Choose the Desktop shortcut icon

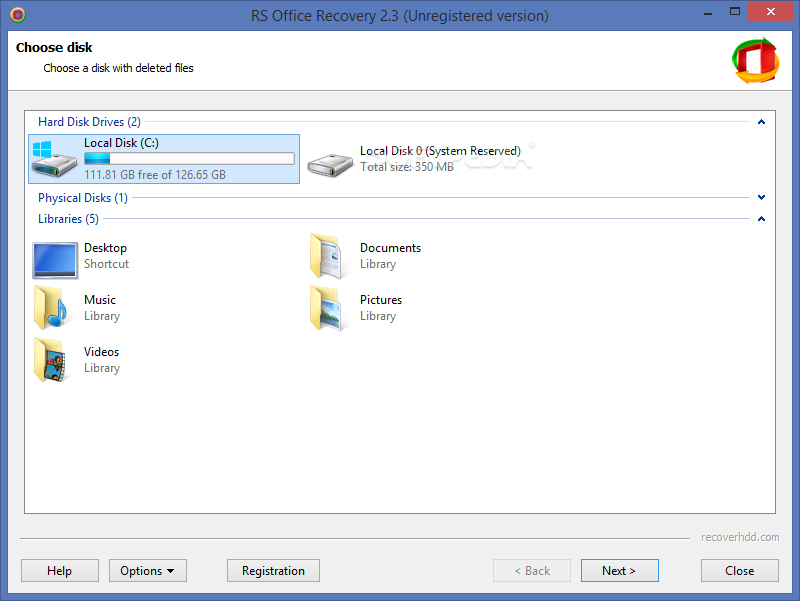pyautogui.click(x=55, y=260)
